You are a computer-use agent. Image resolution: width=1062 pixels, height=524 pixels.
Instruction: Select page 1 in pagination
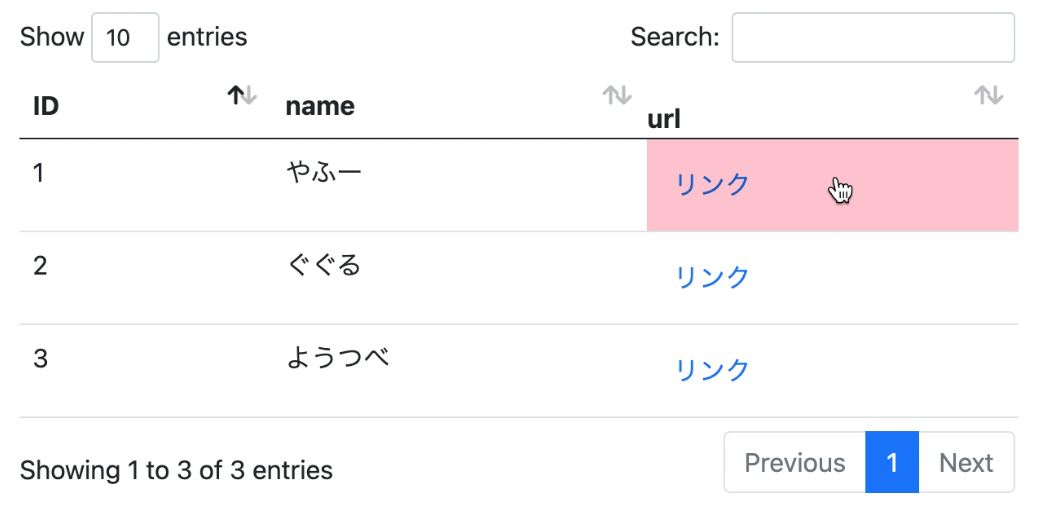coord(892,463)
